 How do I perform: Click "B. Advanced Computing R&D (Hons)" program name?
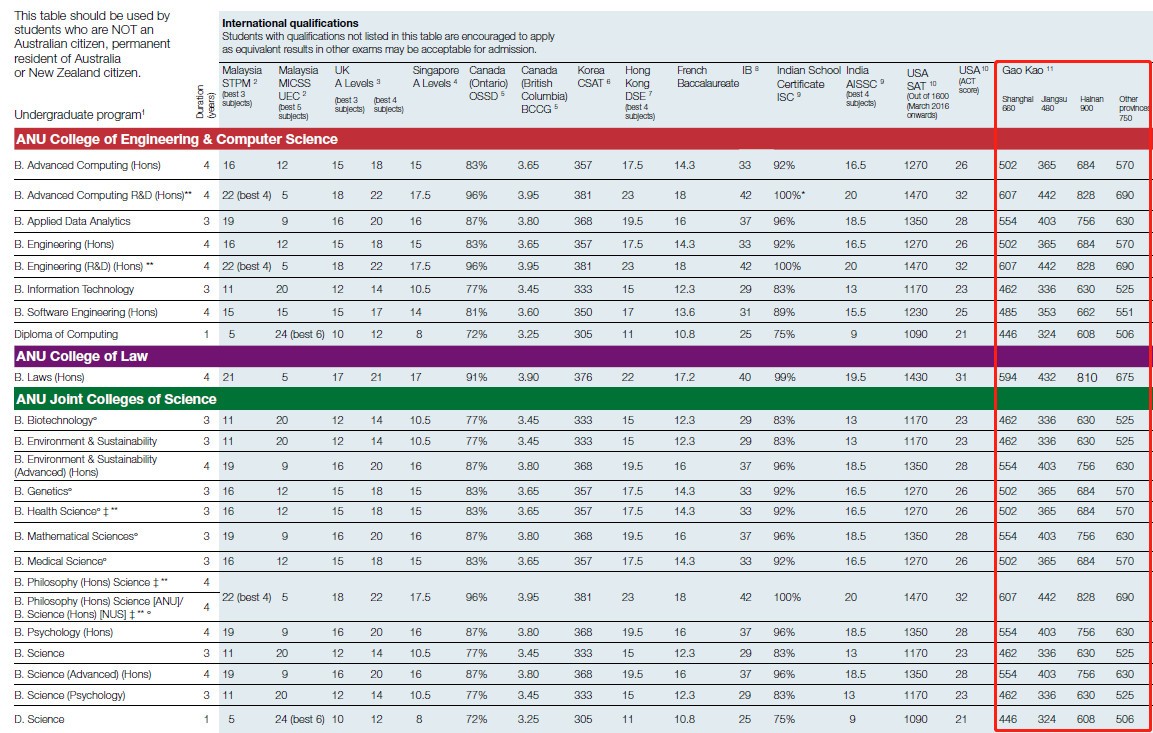[103, 195]
